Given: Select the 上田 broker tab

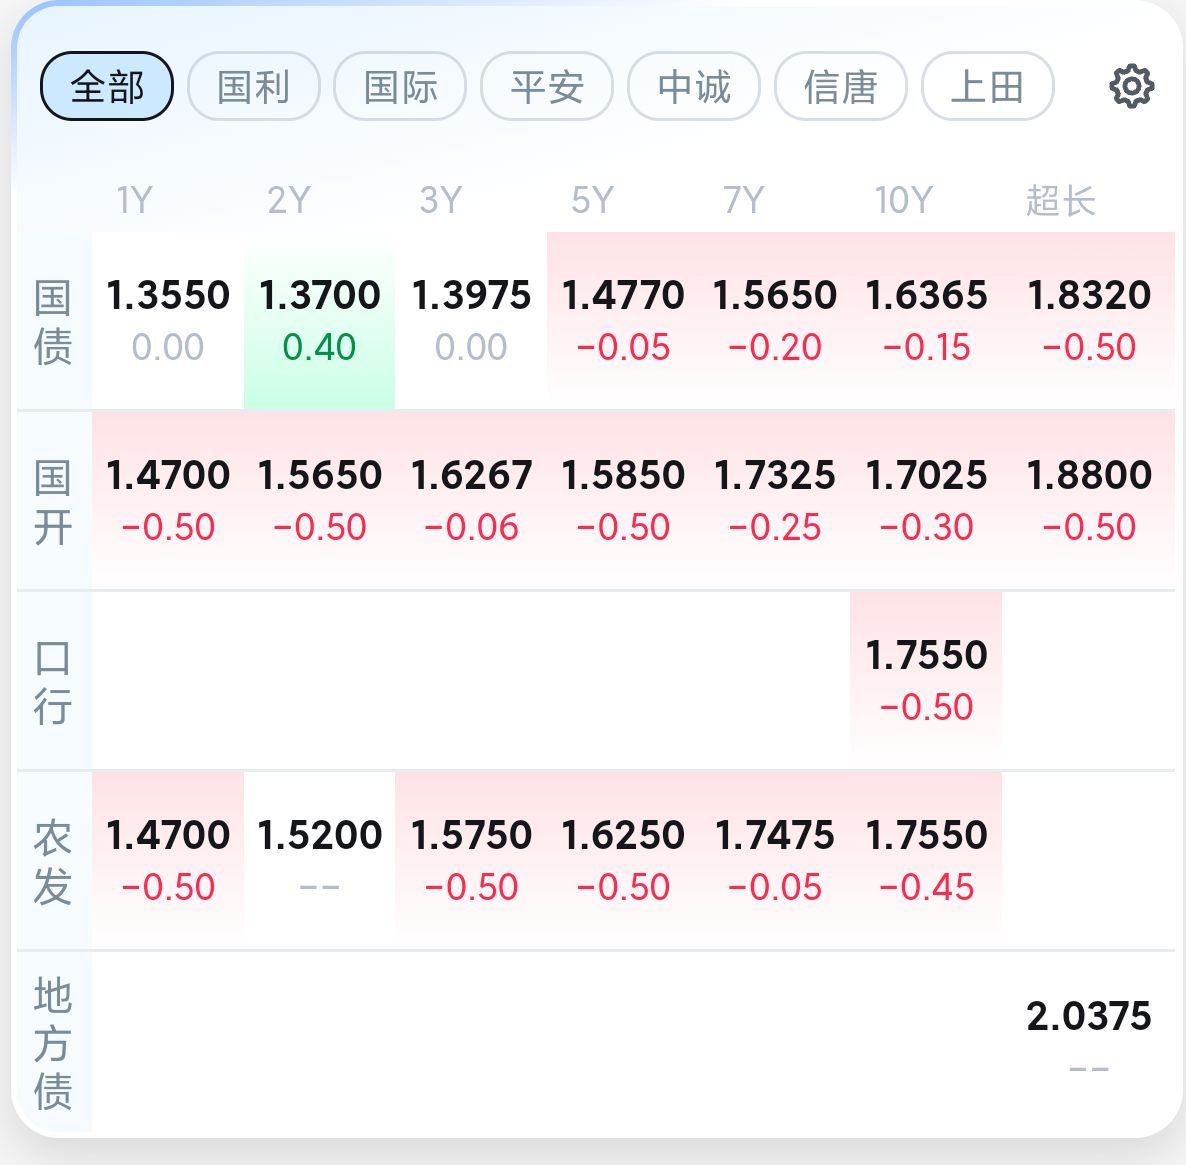Looking at the screenshot, I should click(987, 86).
